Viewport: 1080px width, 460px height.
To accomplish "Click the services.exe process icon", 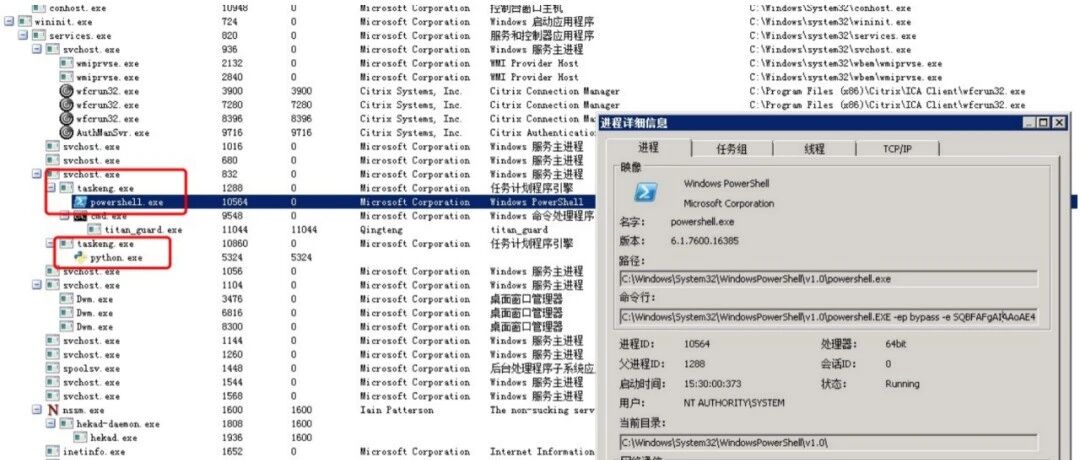I will [39, 36].
